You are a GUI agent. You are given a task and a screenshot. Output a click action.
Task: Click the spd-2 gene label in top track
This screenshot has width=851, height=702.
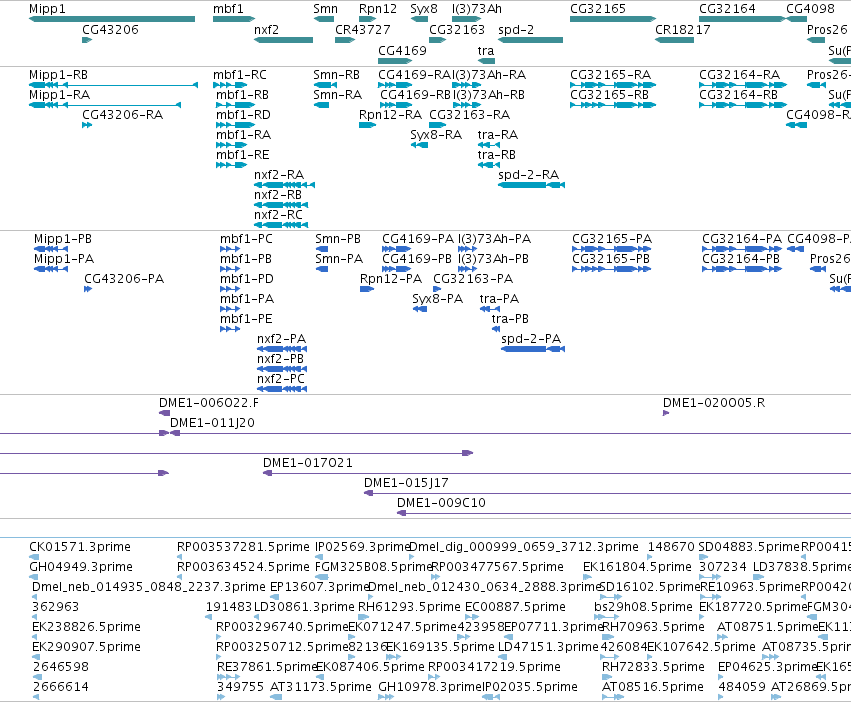click(x=516, y=29)
